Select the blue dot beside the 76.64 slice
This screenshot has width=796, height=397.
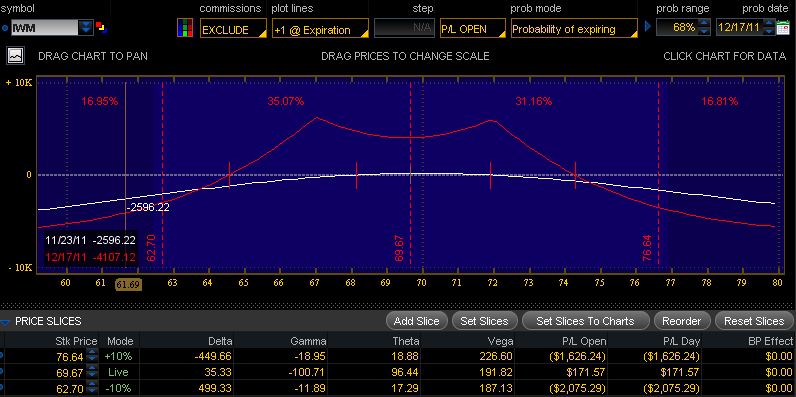(x=2, y=356)
